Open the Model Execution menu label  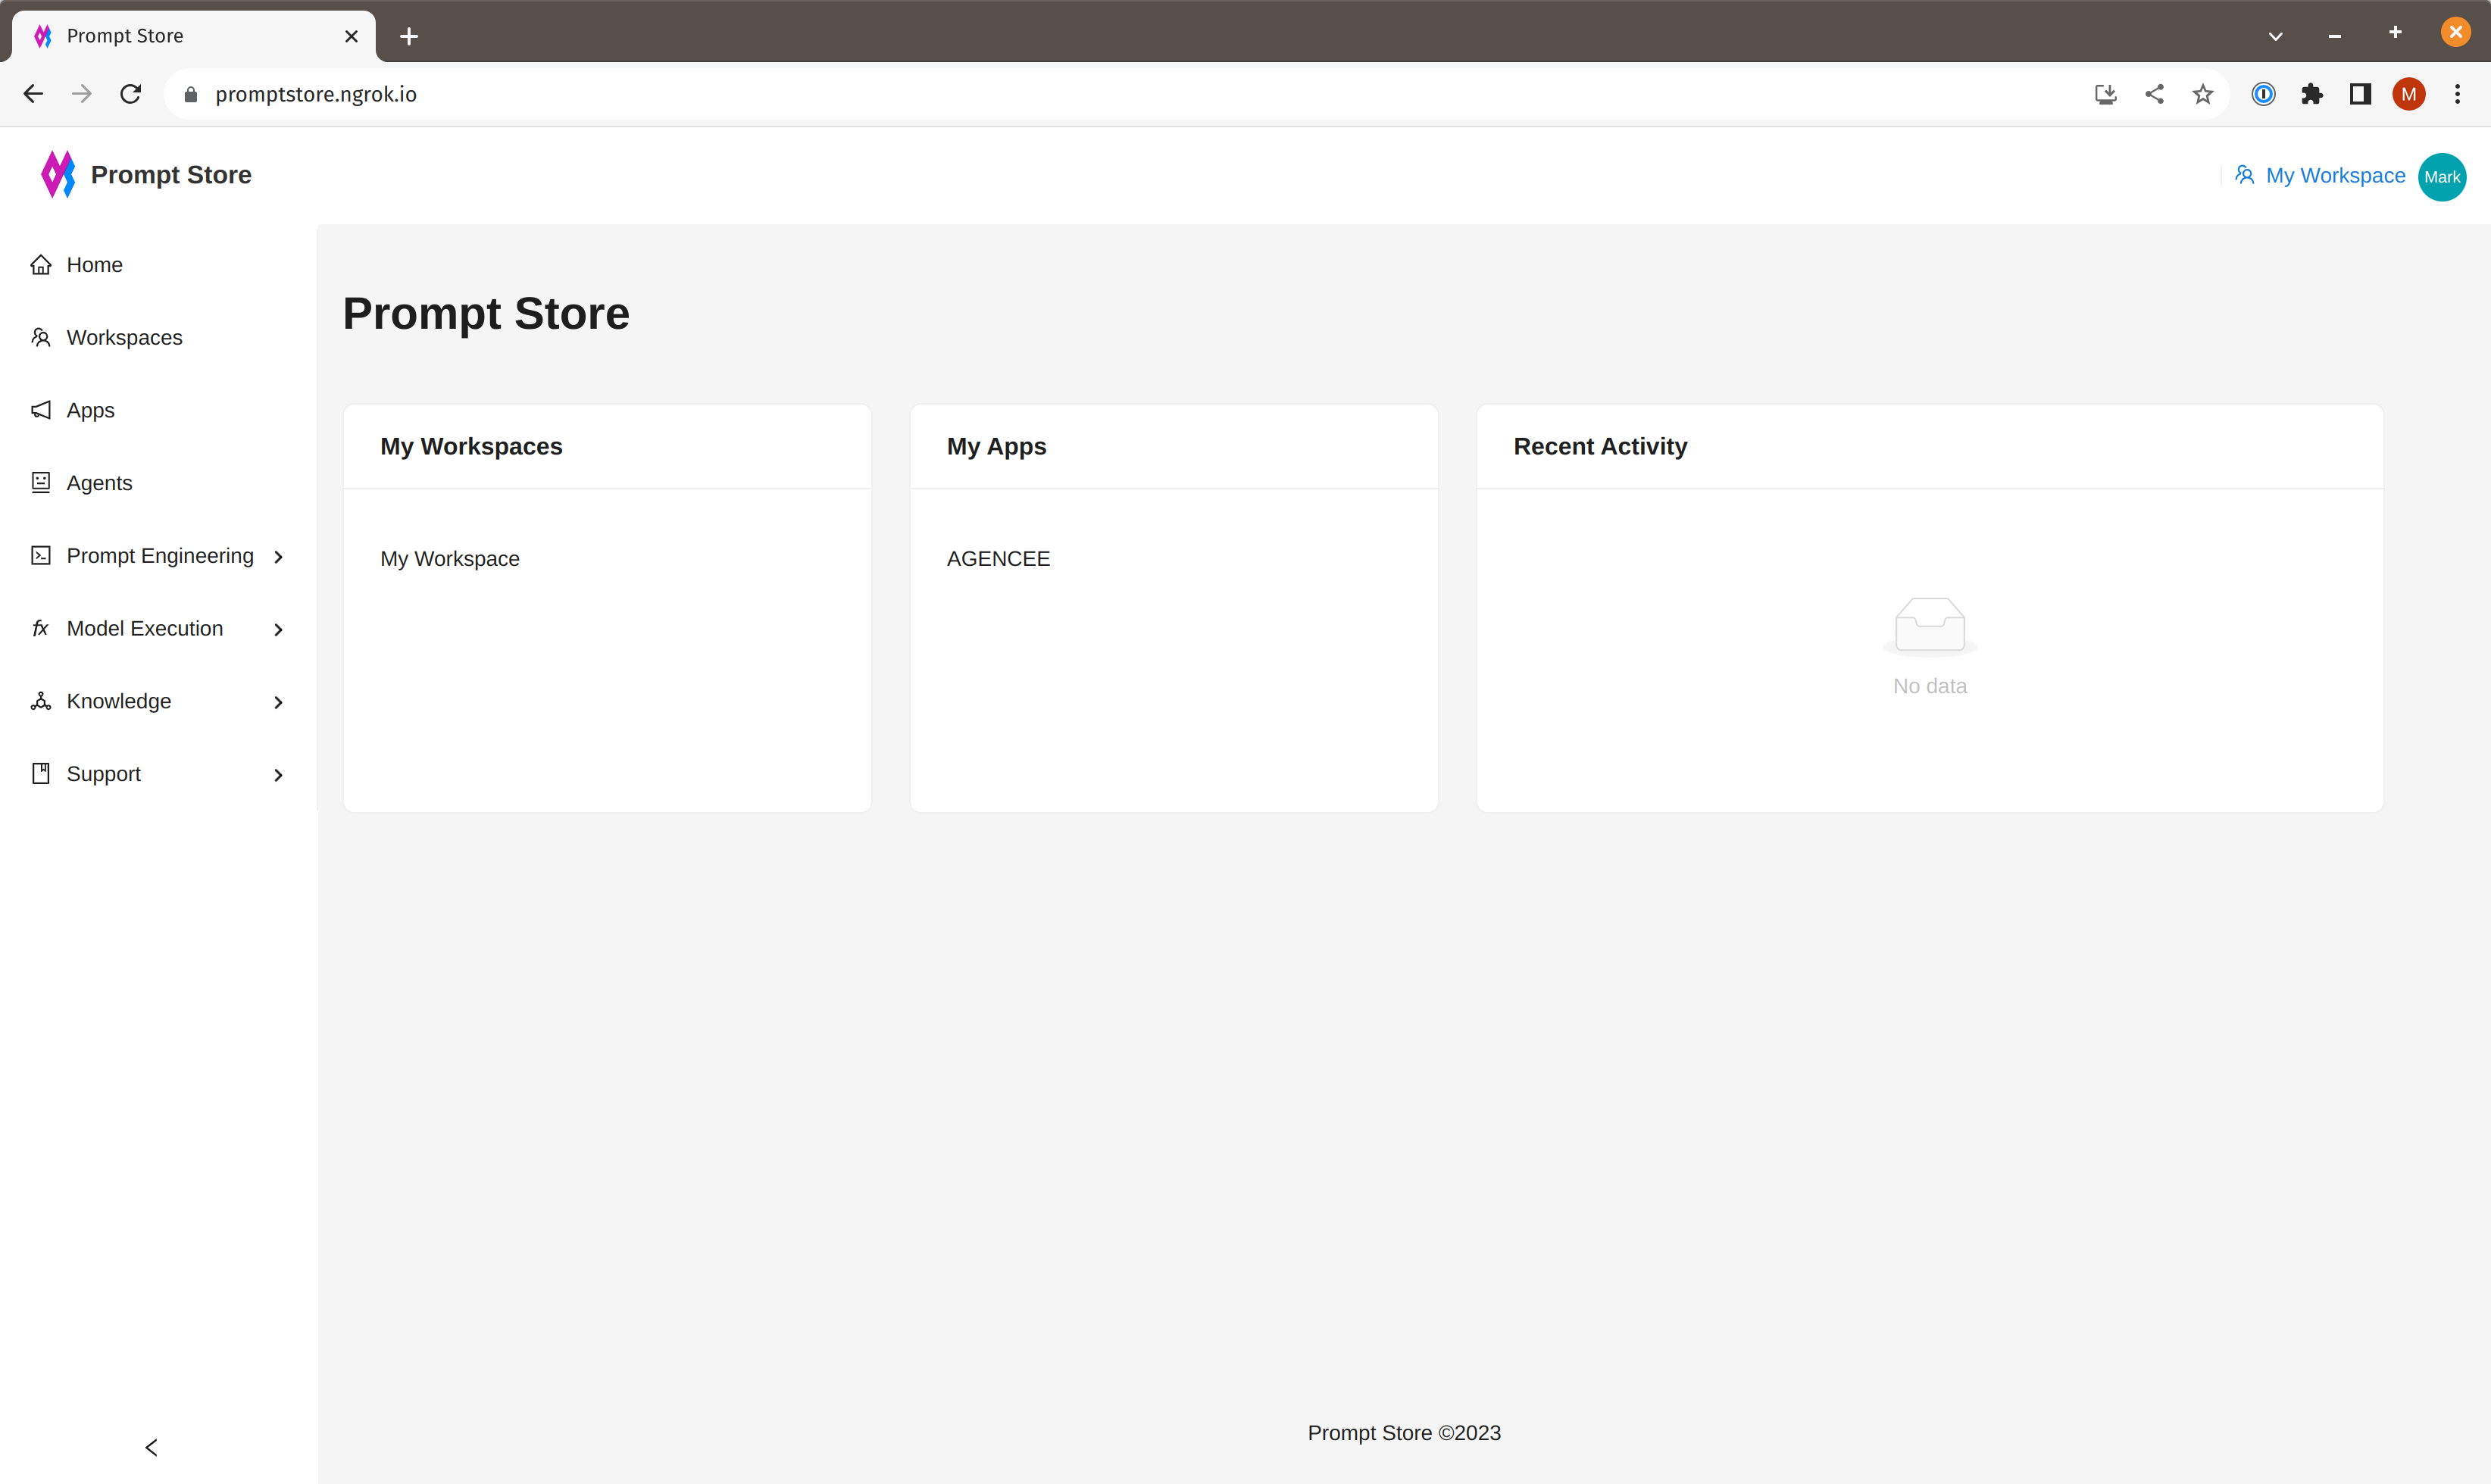click(x=145, y=629)
